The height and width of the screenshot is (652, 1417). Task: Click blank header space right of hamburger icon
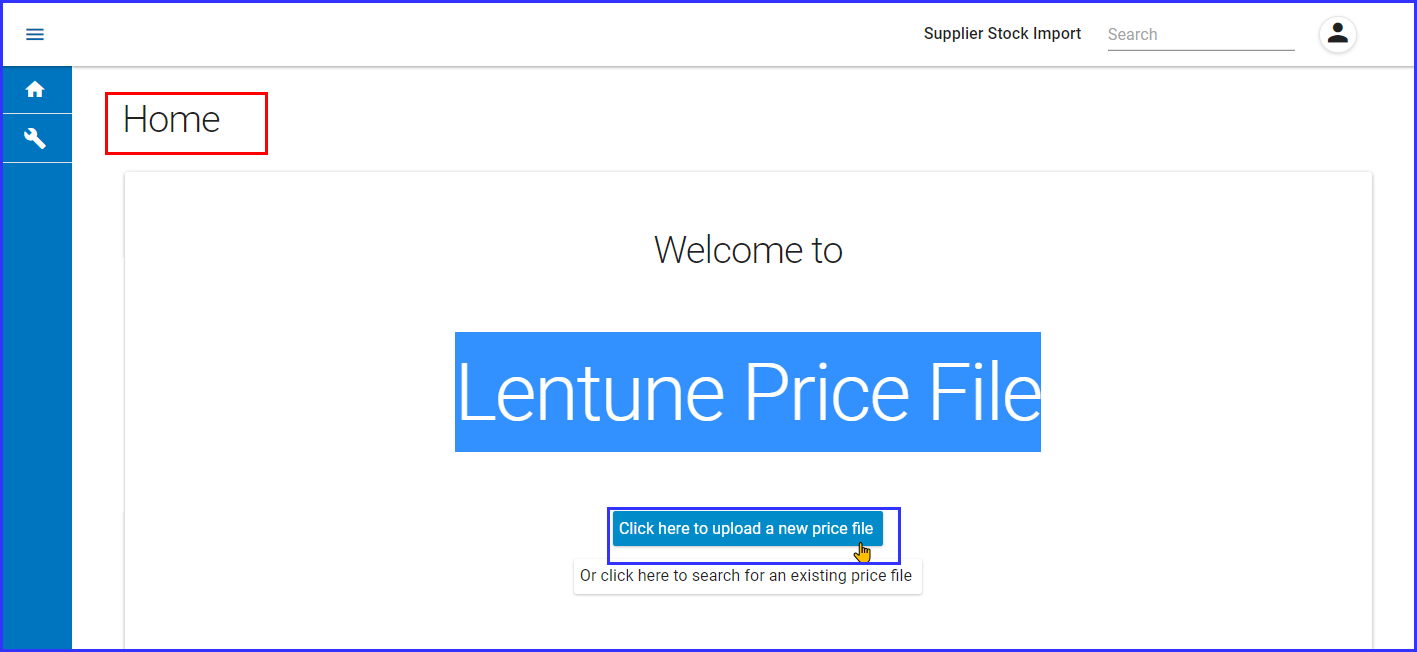pos(400,34)
